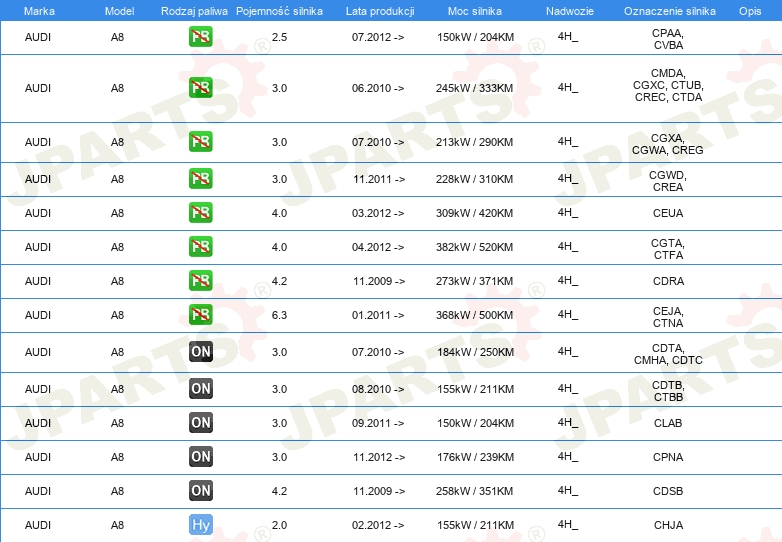
Task: Click the production date 11.2012 ->
Action: [x=379, y=457]
